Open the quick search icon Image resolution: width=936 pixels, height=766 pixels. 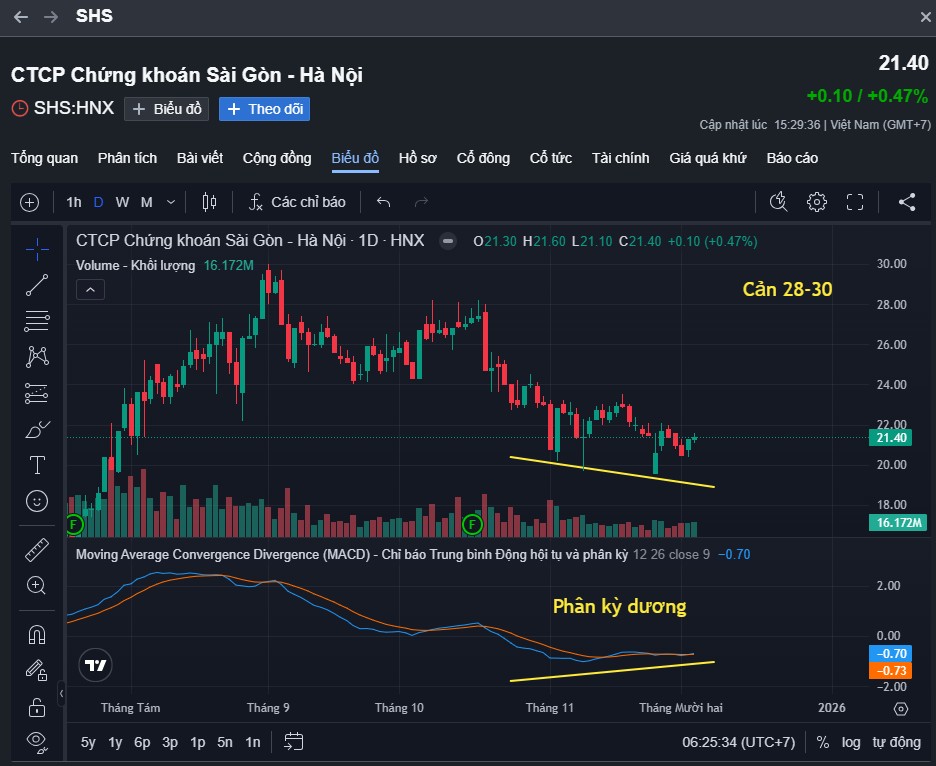[x=778, y=202]
